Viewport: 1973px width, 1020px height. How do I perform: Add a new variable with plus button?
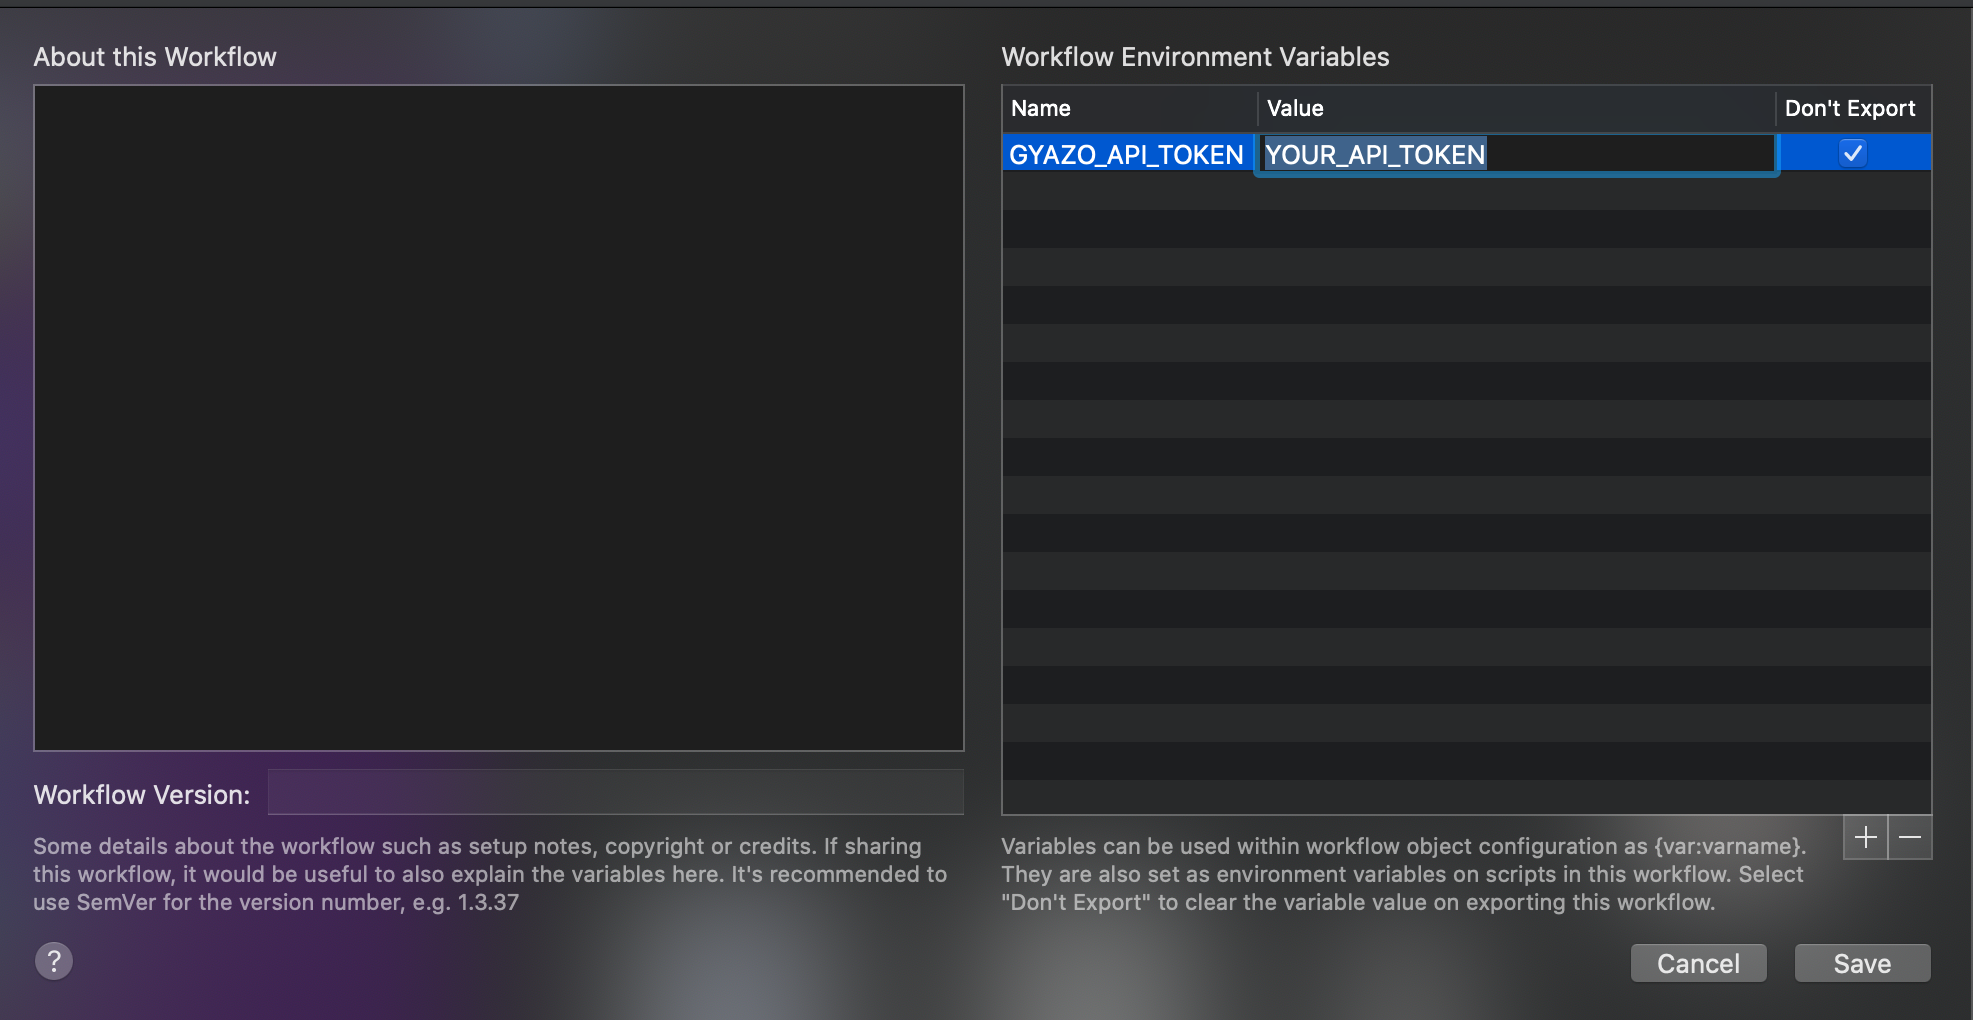(1865, 837)
